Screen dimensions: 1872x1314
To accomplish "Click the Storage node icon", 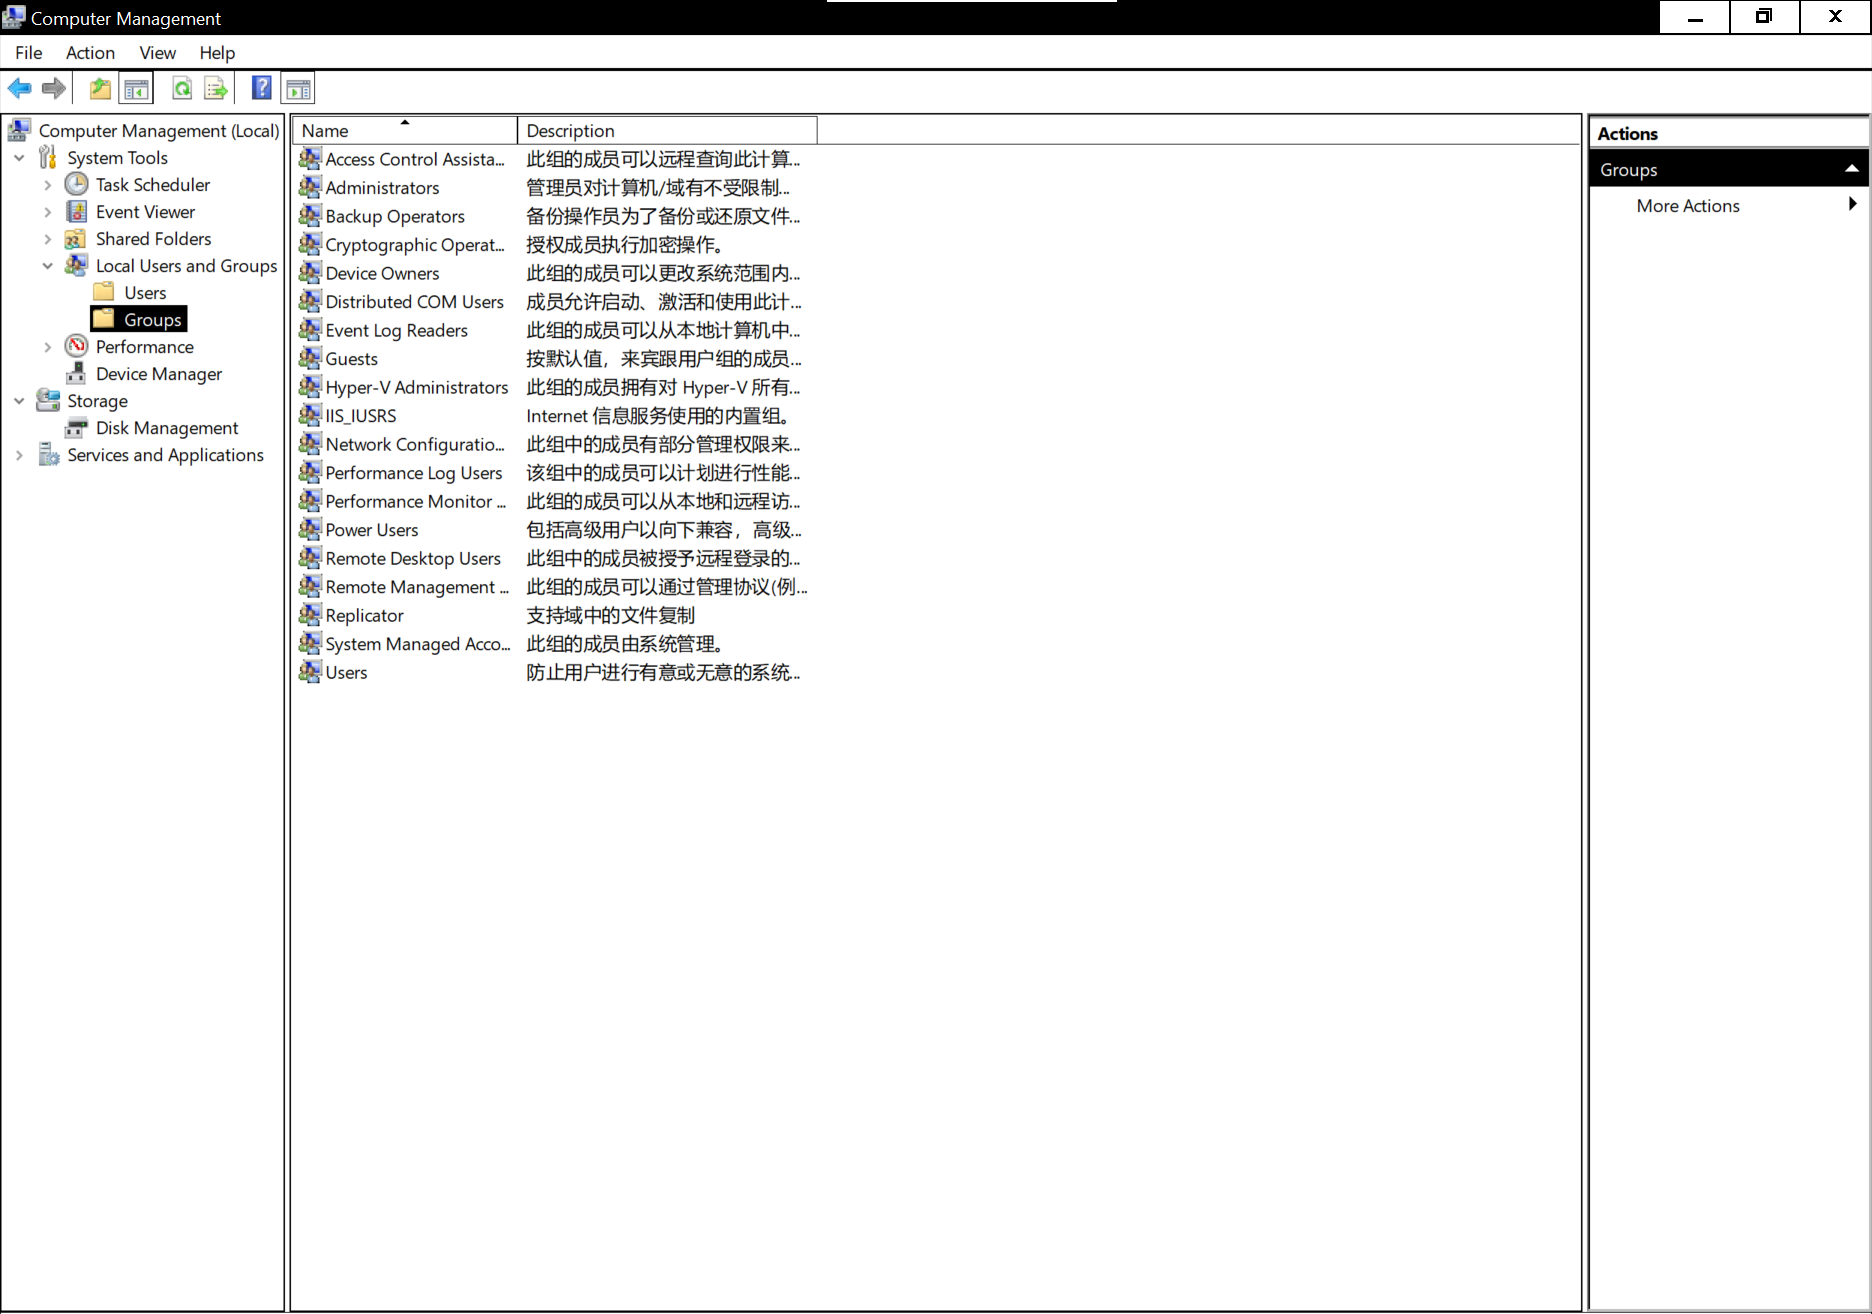I will tap(47, 400).
